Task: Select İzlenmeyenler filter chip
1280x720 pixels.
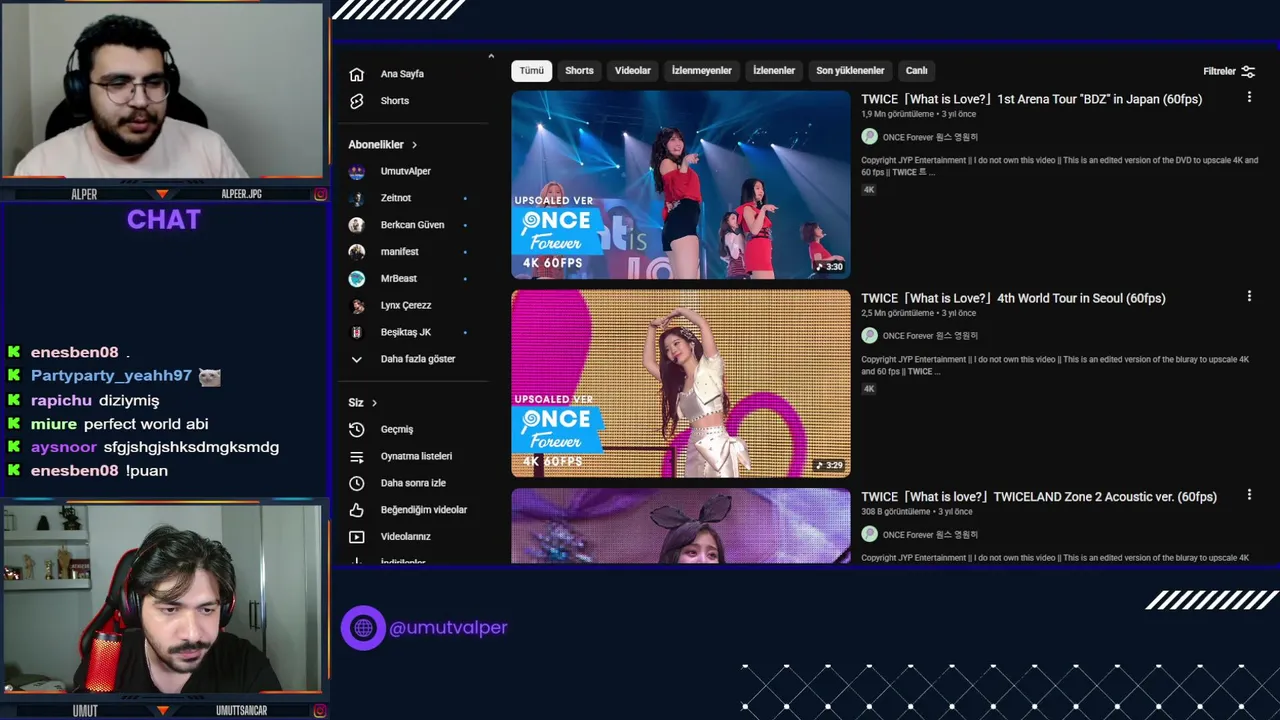Action: pyautogui.click(x=702, y=71)
